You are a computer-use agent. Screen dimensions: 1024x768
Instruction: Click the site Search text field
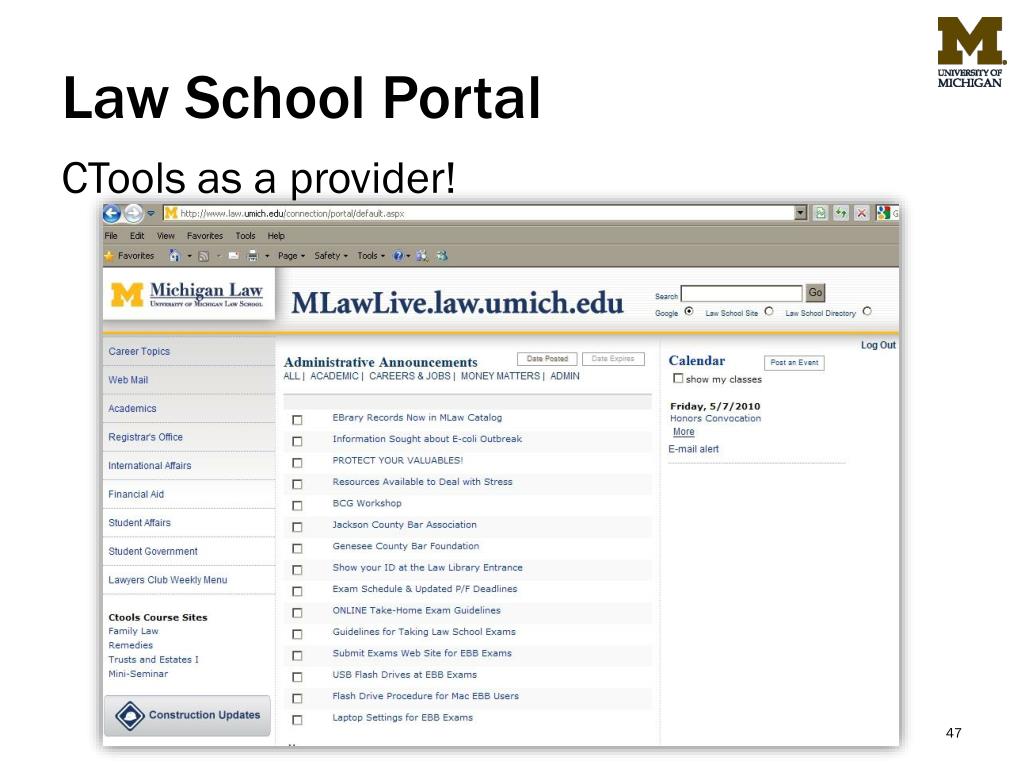point(741,293)
